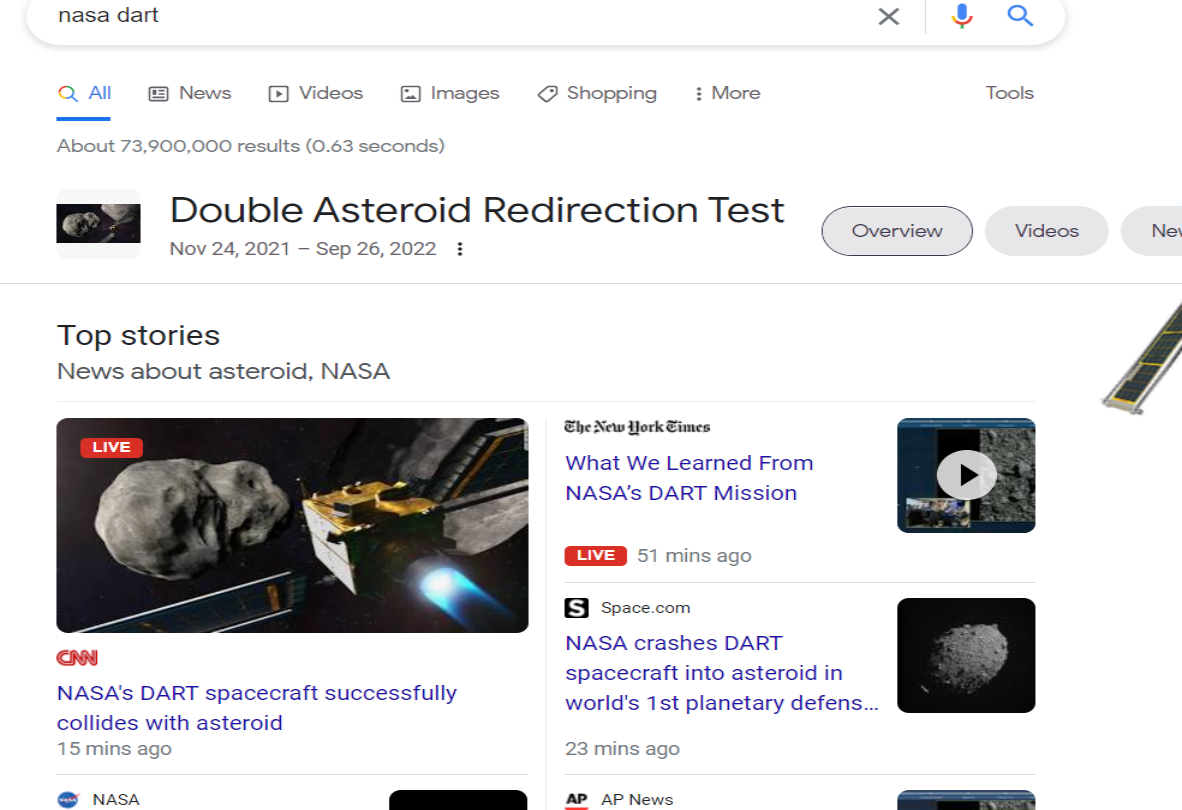This screenshot has height=810, width=1182.
Task: Click the CNN logo under the live story
Action: [x=78, y=657]
